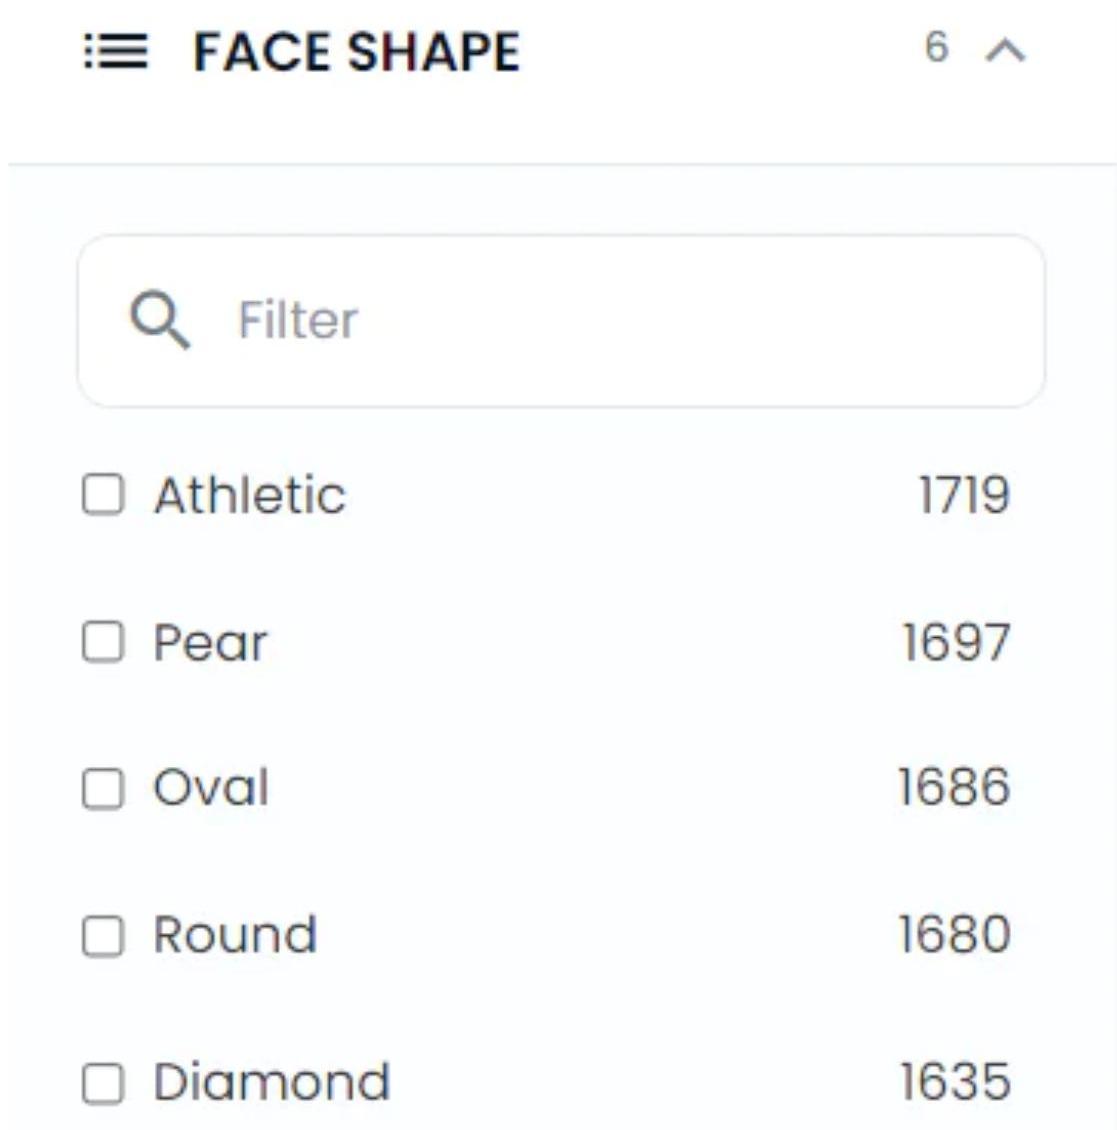
Task: Click the FACE SHAPE section title
Action: [356, 52]
